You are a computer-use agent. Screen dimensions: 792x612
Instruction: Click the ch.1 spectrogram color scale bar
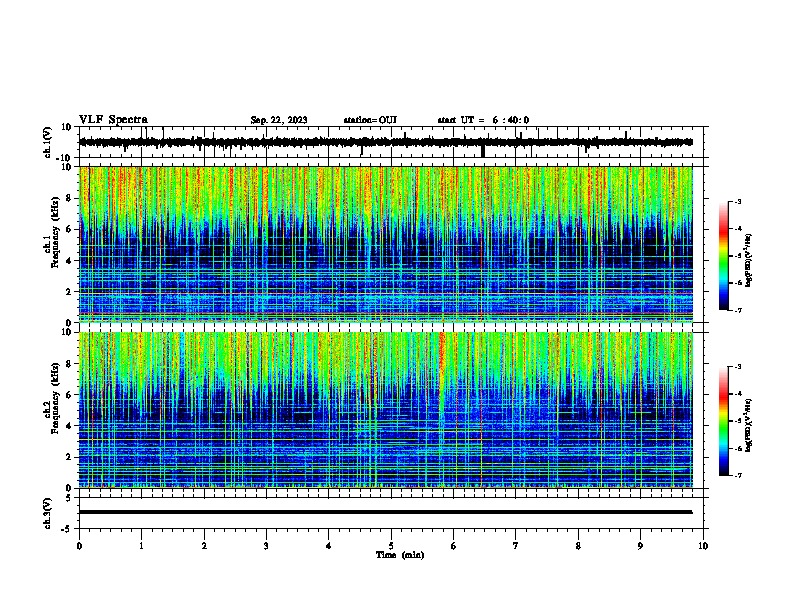pos(724,256)
